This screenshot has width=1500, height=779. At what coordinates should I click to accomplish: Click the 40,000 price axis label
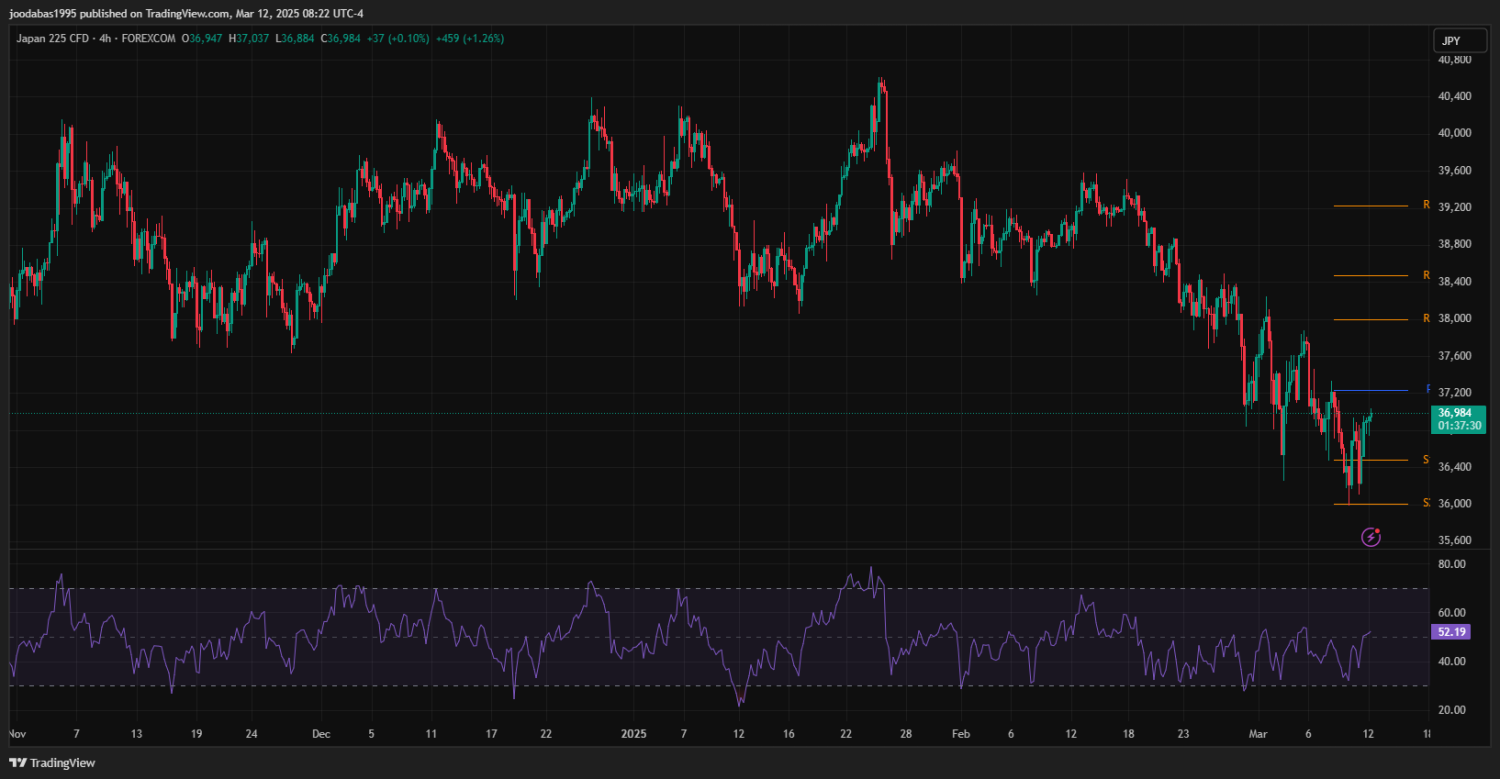(1454, 133)
